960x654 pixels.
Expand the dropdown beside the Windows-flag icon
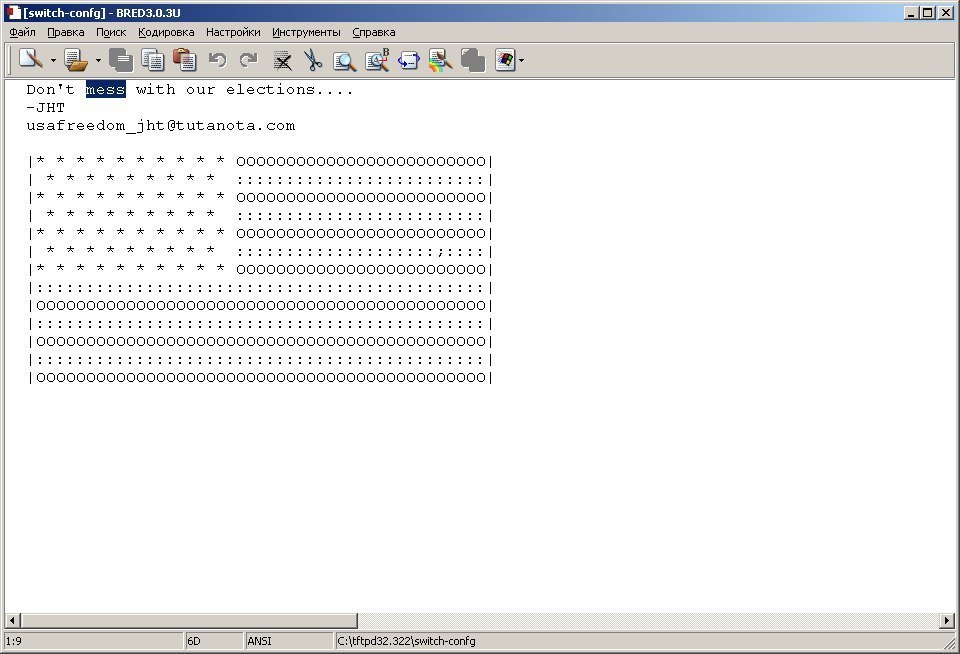[521, 61]
